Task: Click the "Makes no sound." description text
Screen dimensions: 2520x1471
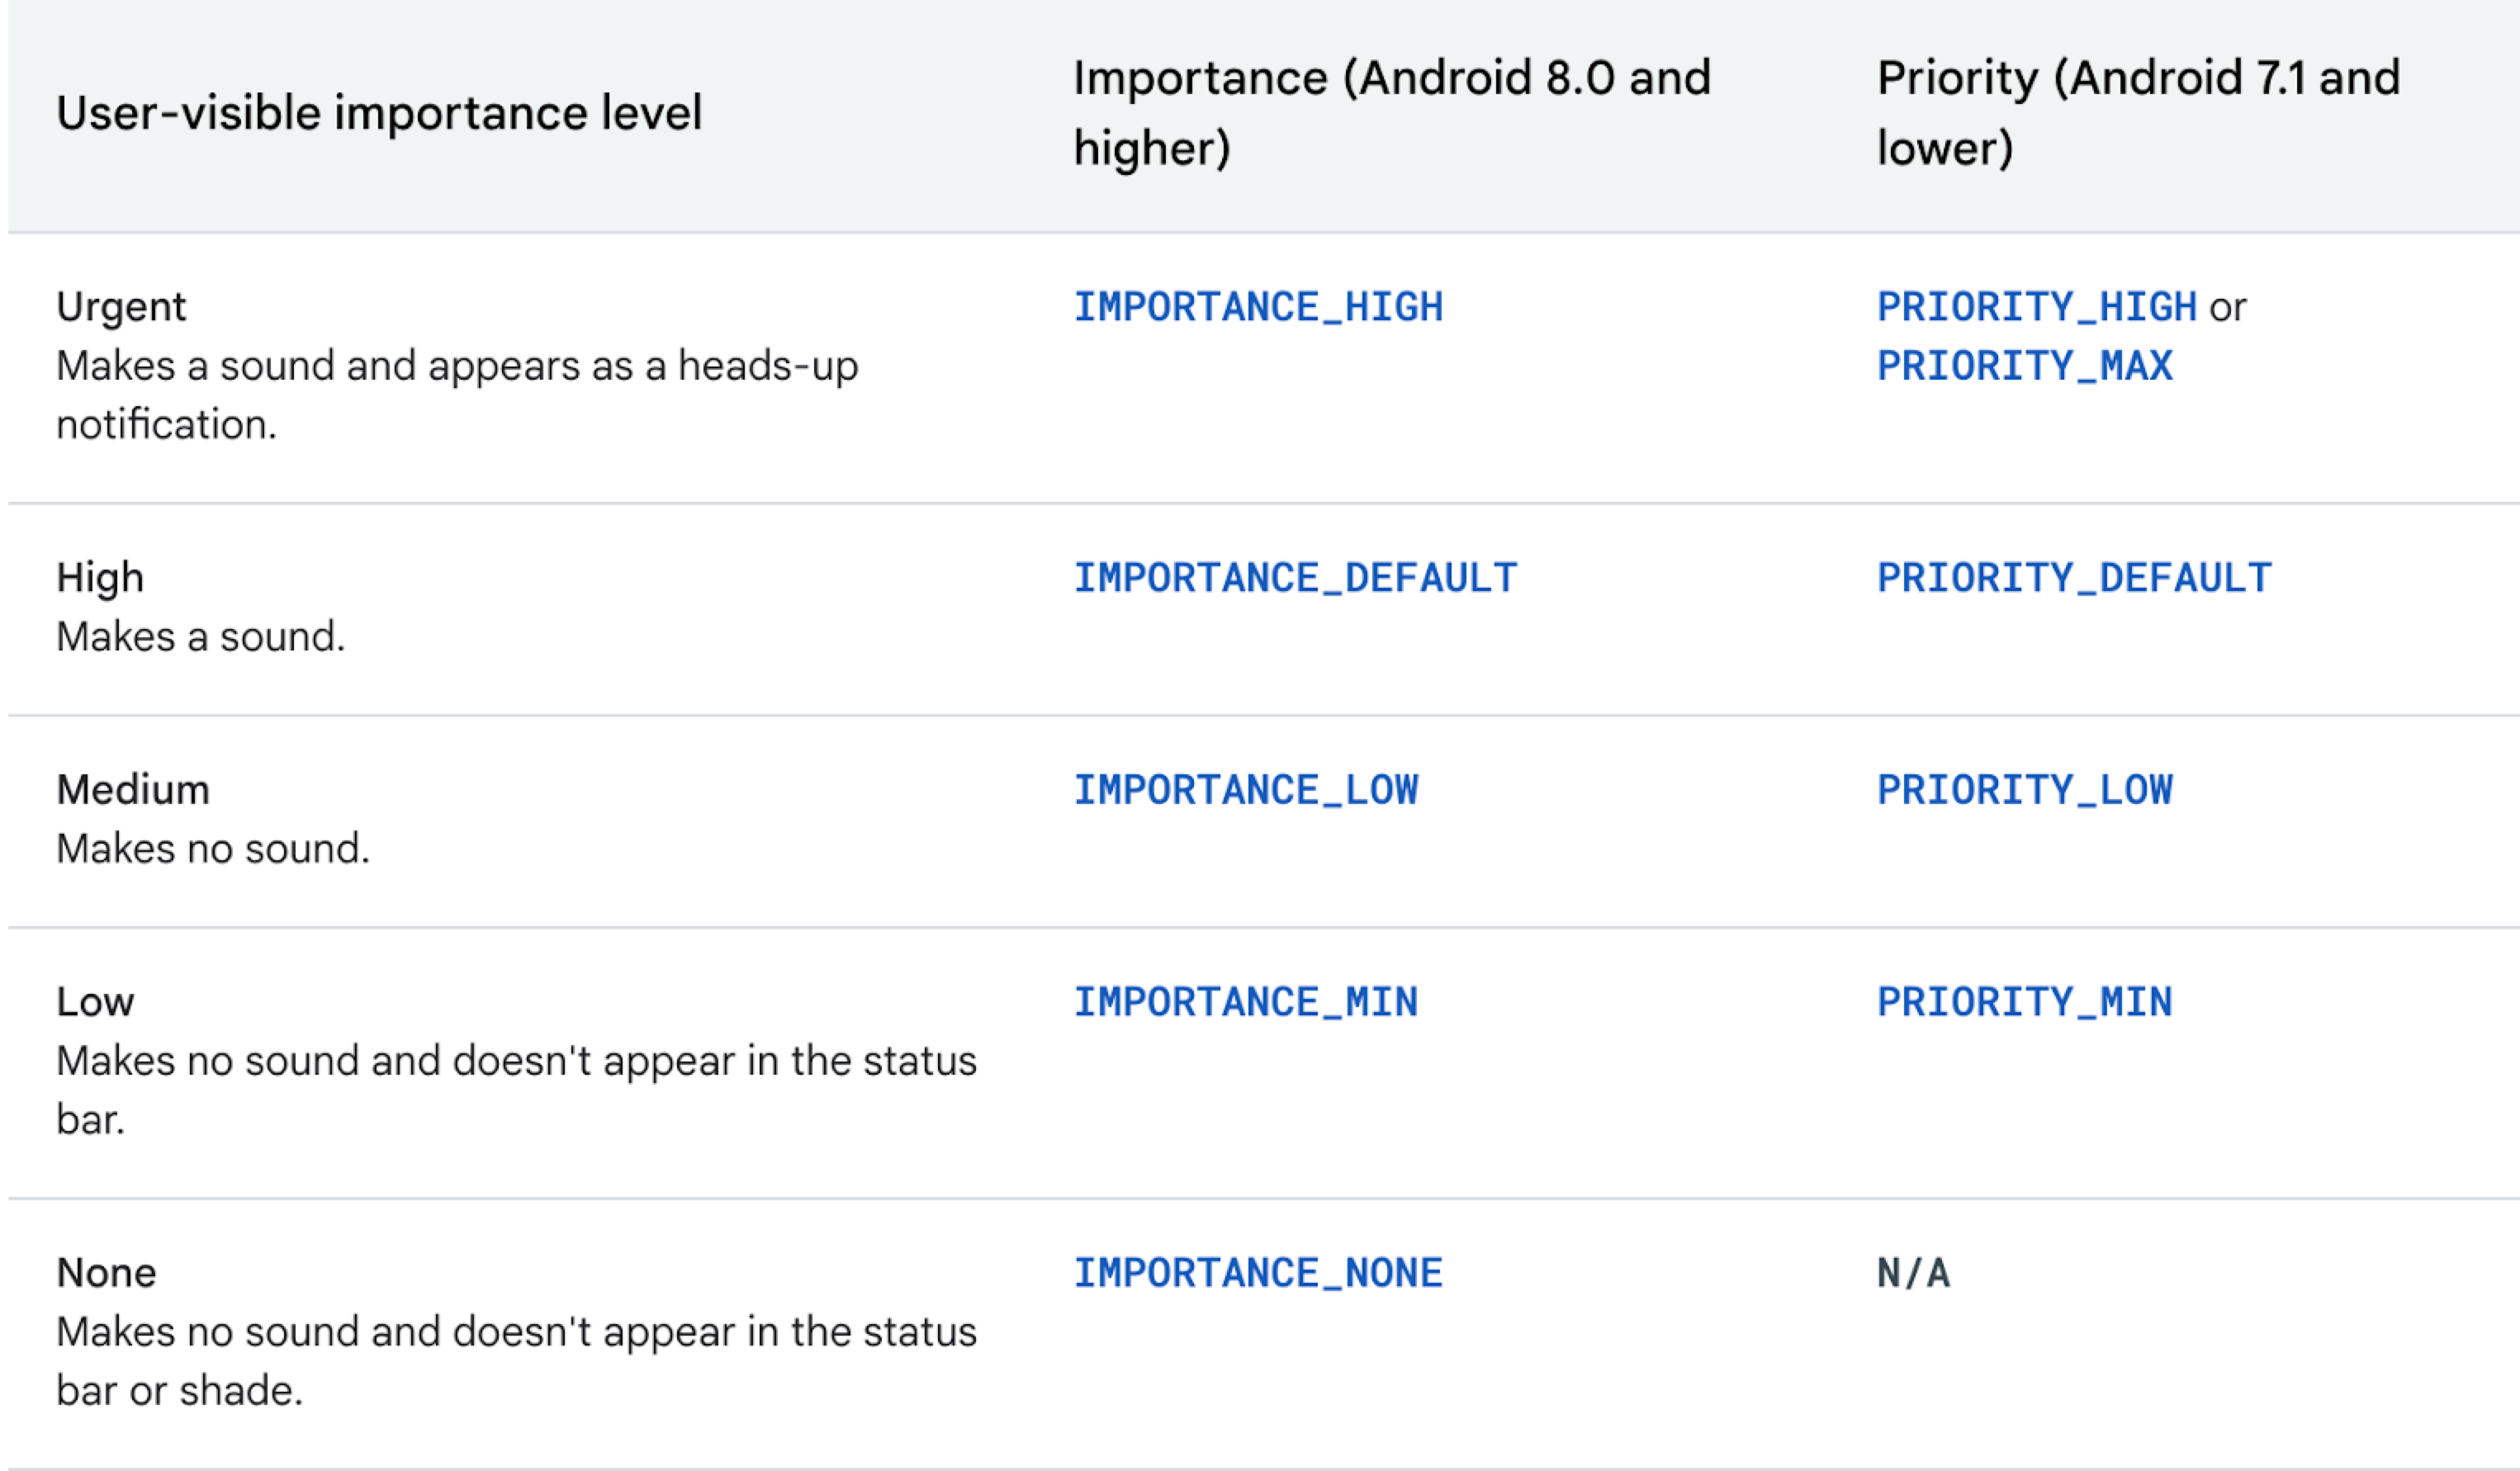Action: (x=213, y=849)
